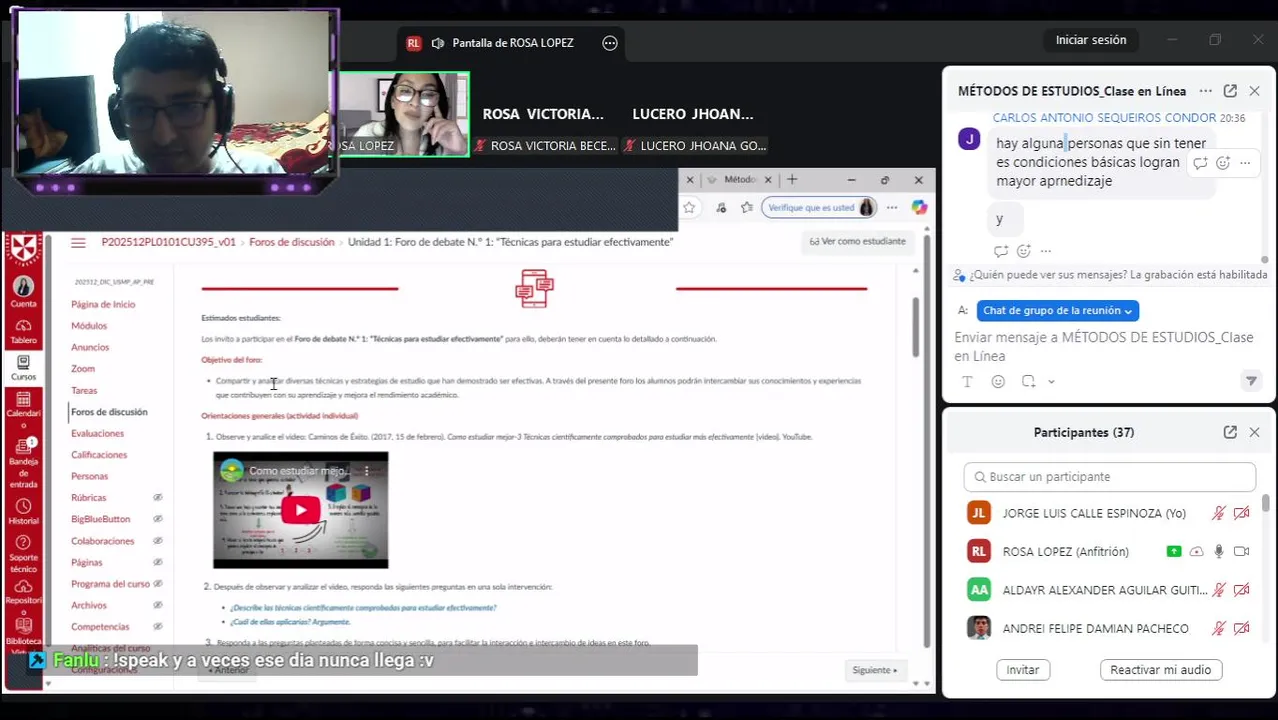Add emoji reaction to Carlos's message
Screen dimensions: 1278x720
pos(1223,163)
